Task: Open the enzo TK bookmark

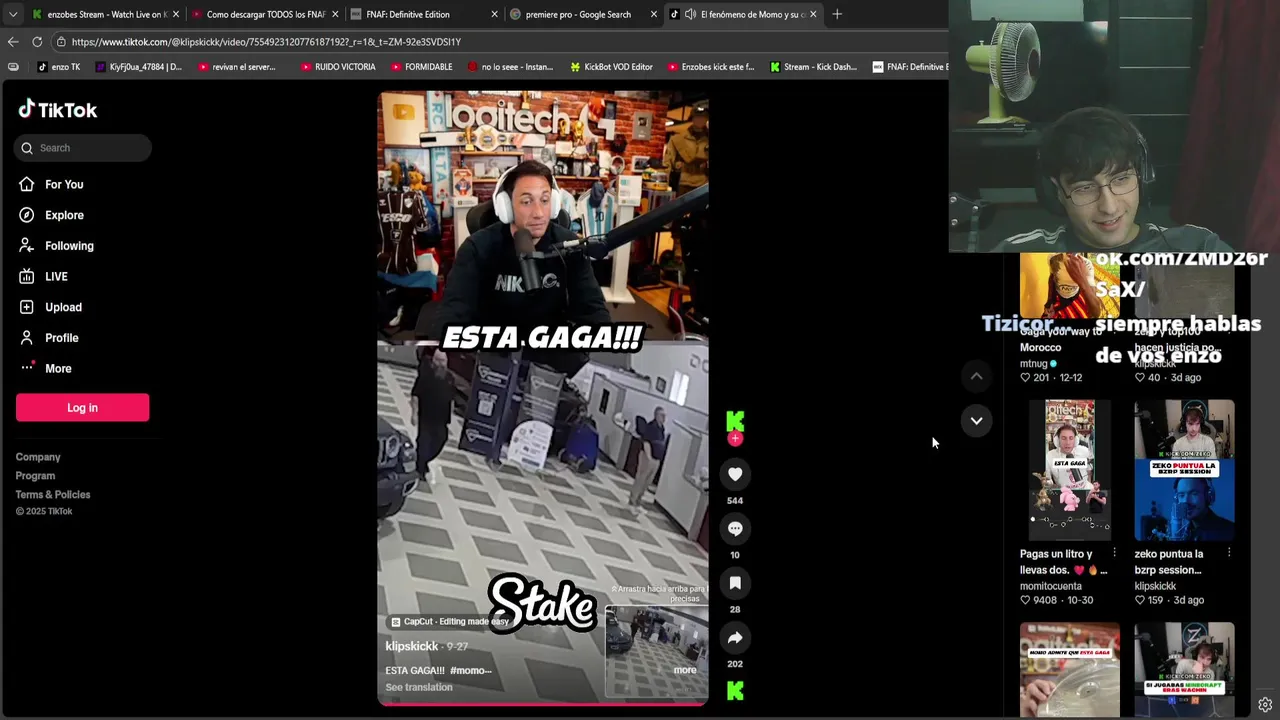Action: click(59, 67)
